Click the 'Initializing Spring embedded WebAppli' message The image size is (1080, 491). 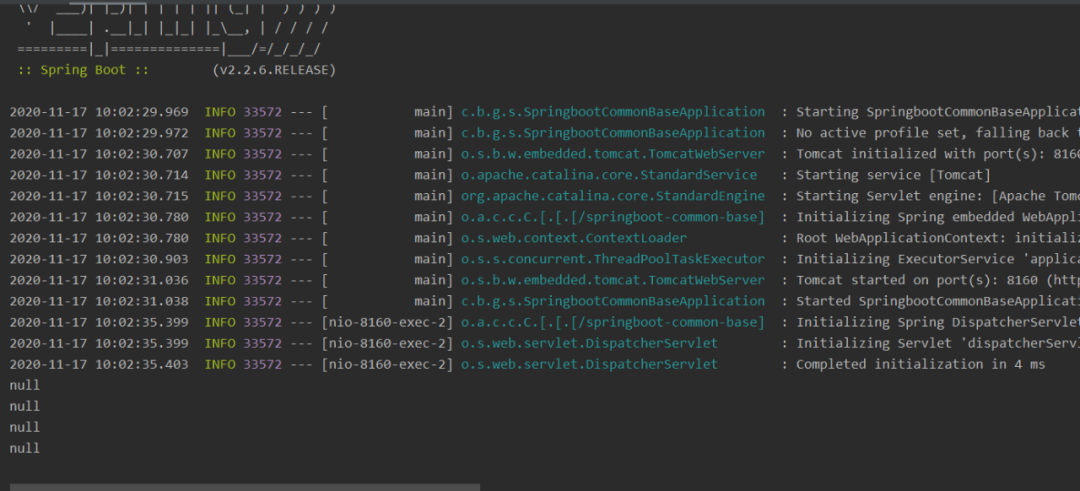(x=937, y=218)
